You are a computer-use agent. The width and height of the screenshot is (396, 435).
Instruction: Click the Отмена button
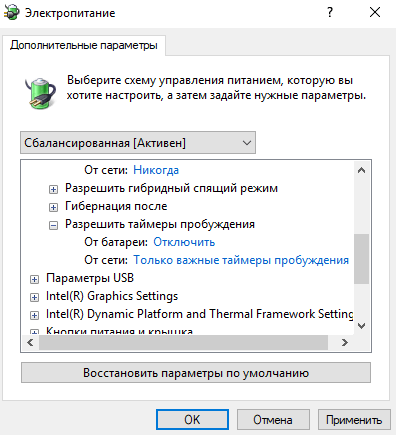(x=273, y=420)
